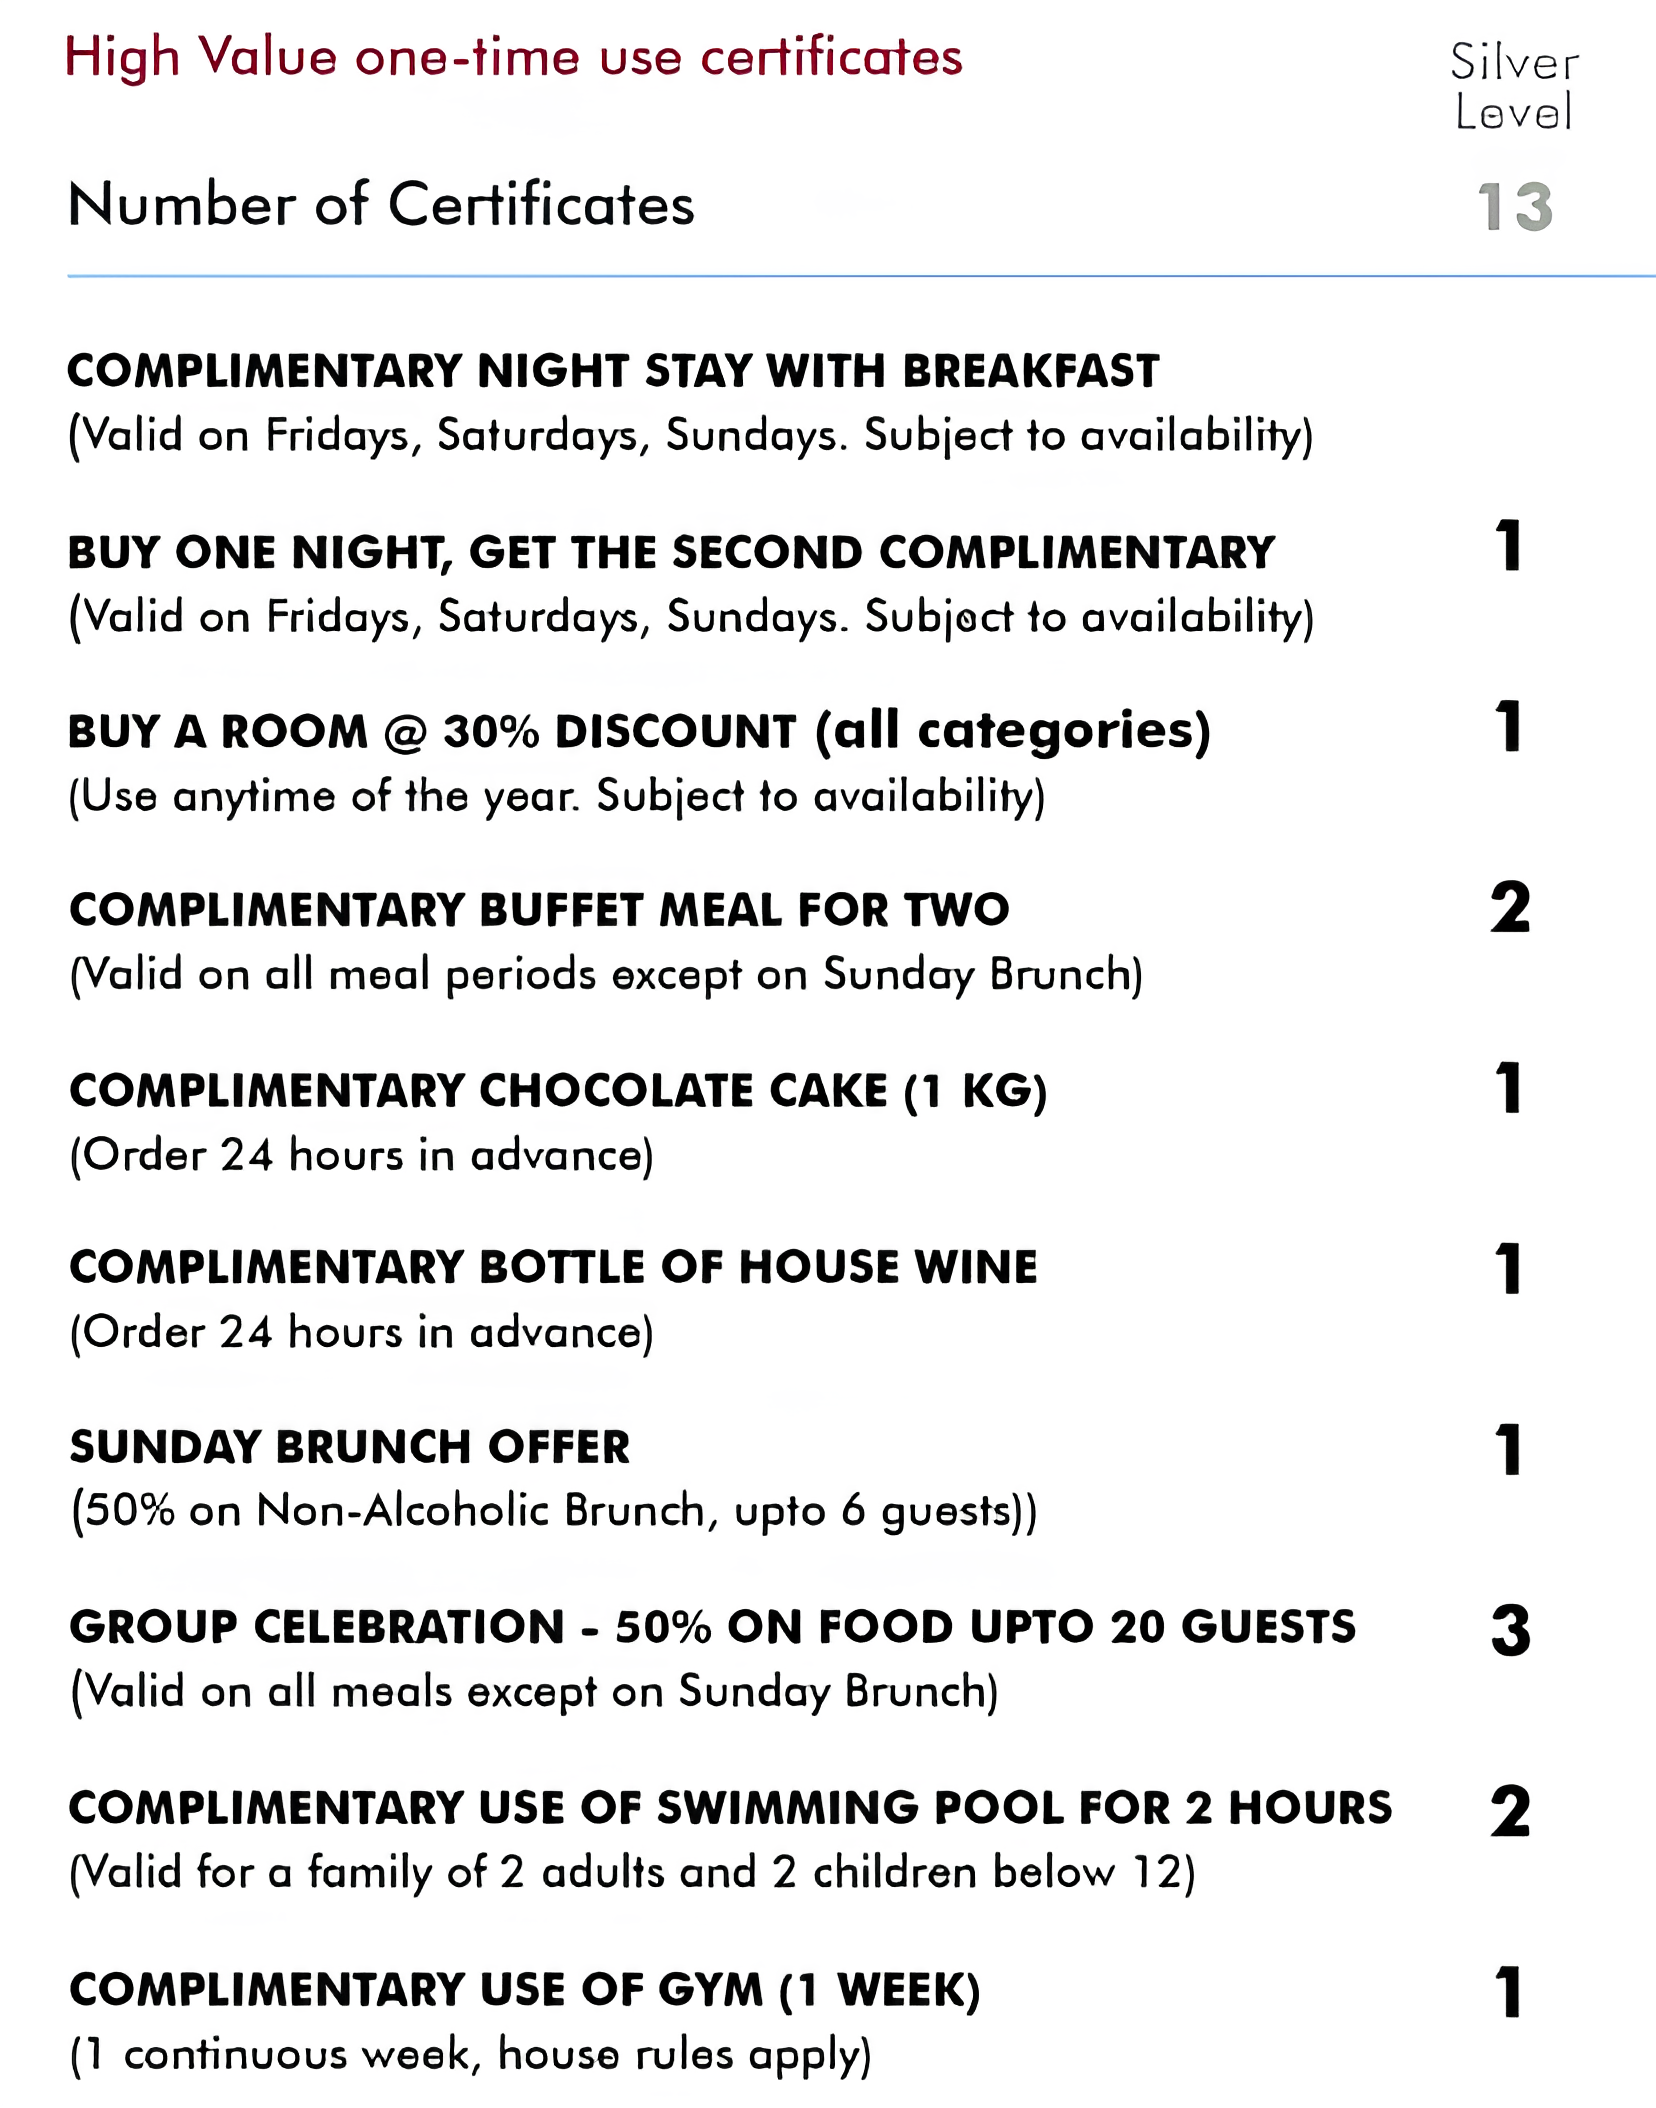Click 'Group Celebration - 50% on Food' title
The height and width of the screenshot is (2108, 1656).
point(712,1627)
